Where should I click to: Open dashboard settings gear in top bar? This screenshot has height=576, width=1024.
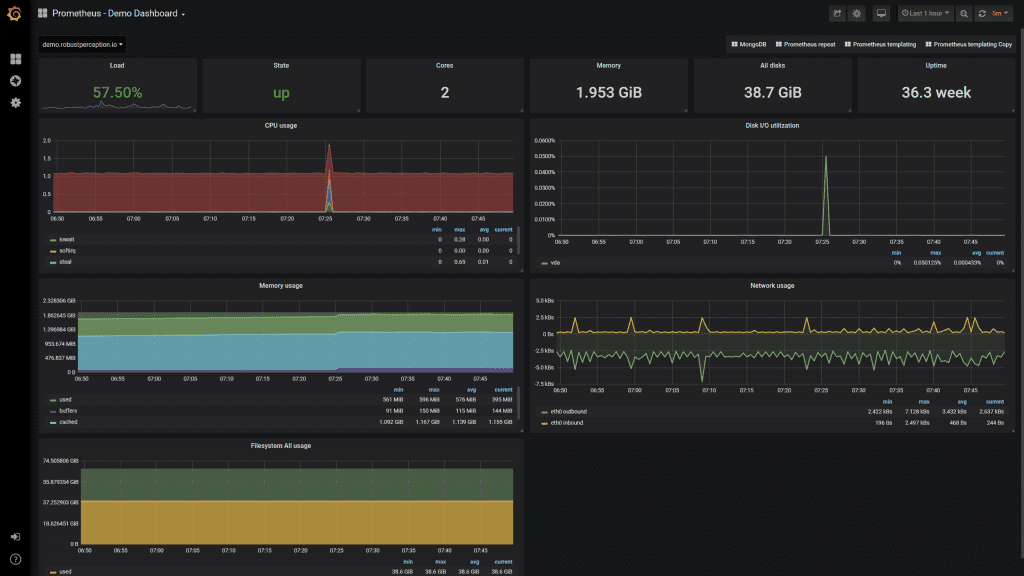(x=856, y=14)
